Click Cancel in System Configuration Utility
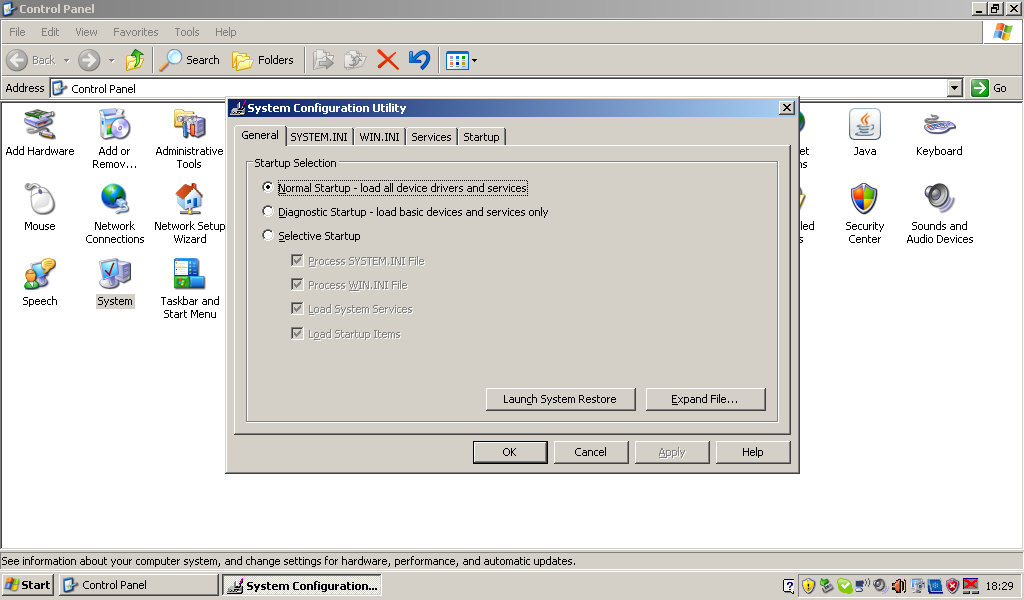This screenshot has width=1024, height=600. coord(590,452)
